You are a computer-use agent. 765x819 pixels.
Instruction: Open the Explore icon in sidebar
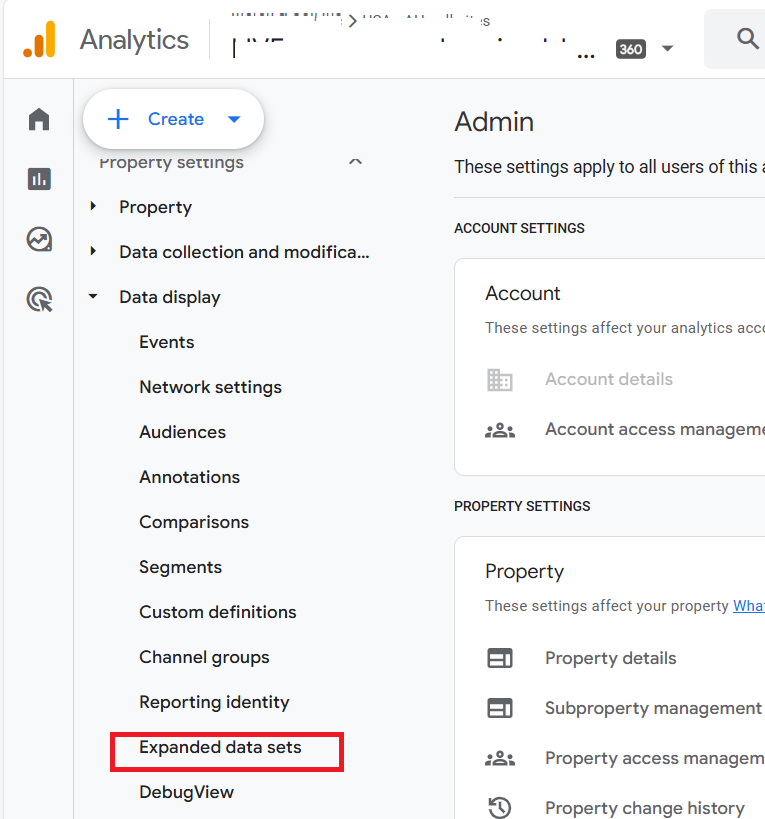coord(39,240)
